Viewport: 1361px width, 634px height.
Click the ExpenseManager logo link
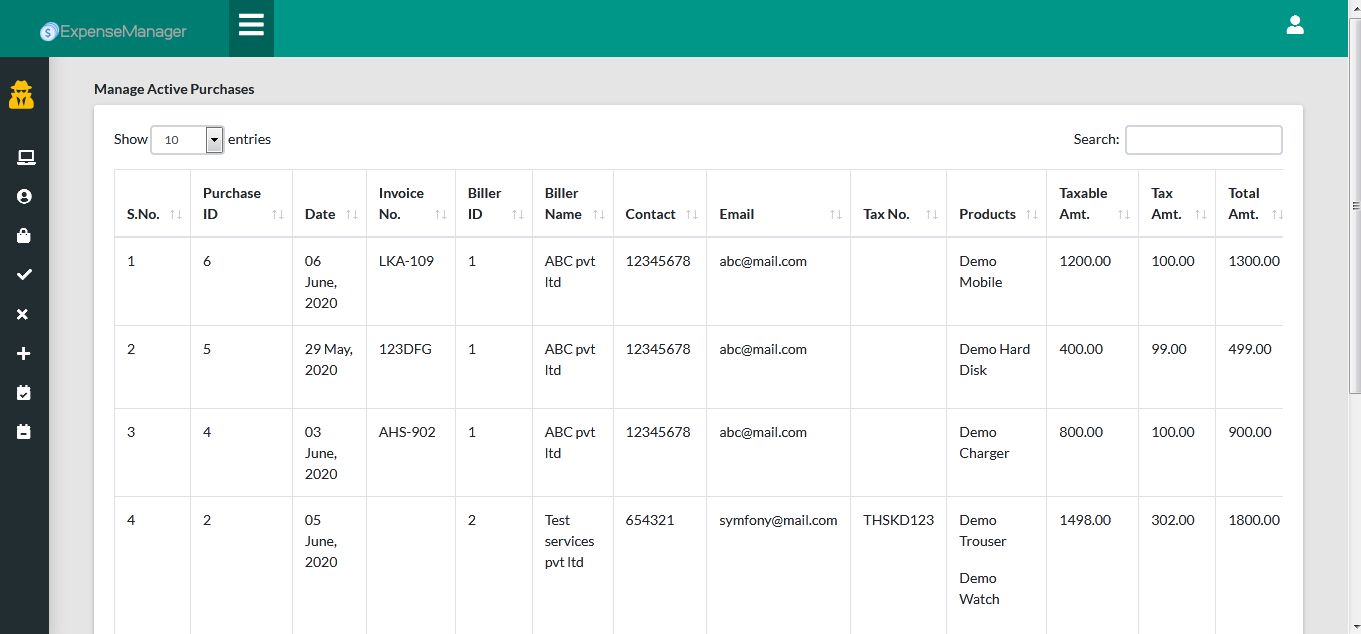[113, 31]
